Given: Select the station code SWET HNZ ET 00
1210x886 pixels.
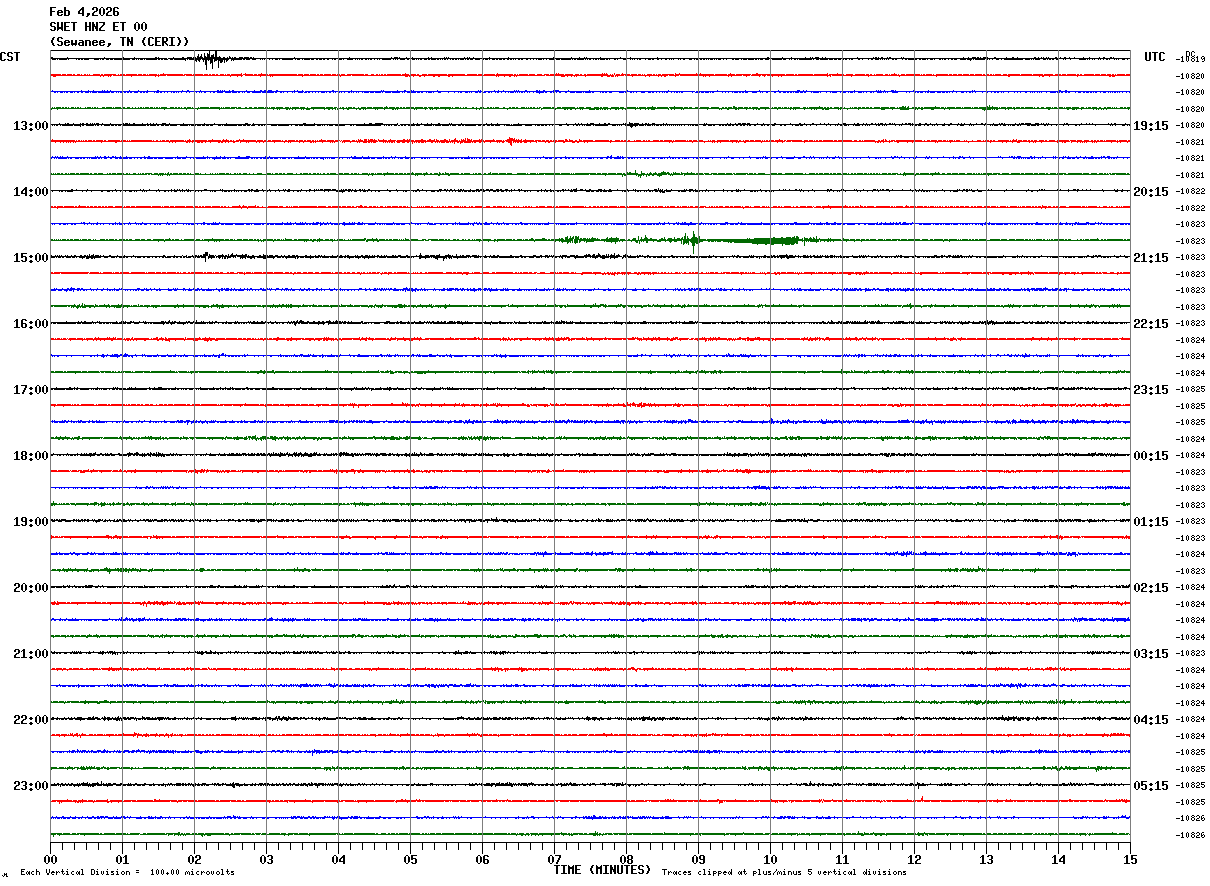Looking at the screenshot, I should point(98,27).
